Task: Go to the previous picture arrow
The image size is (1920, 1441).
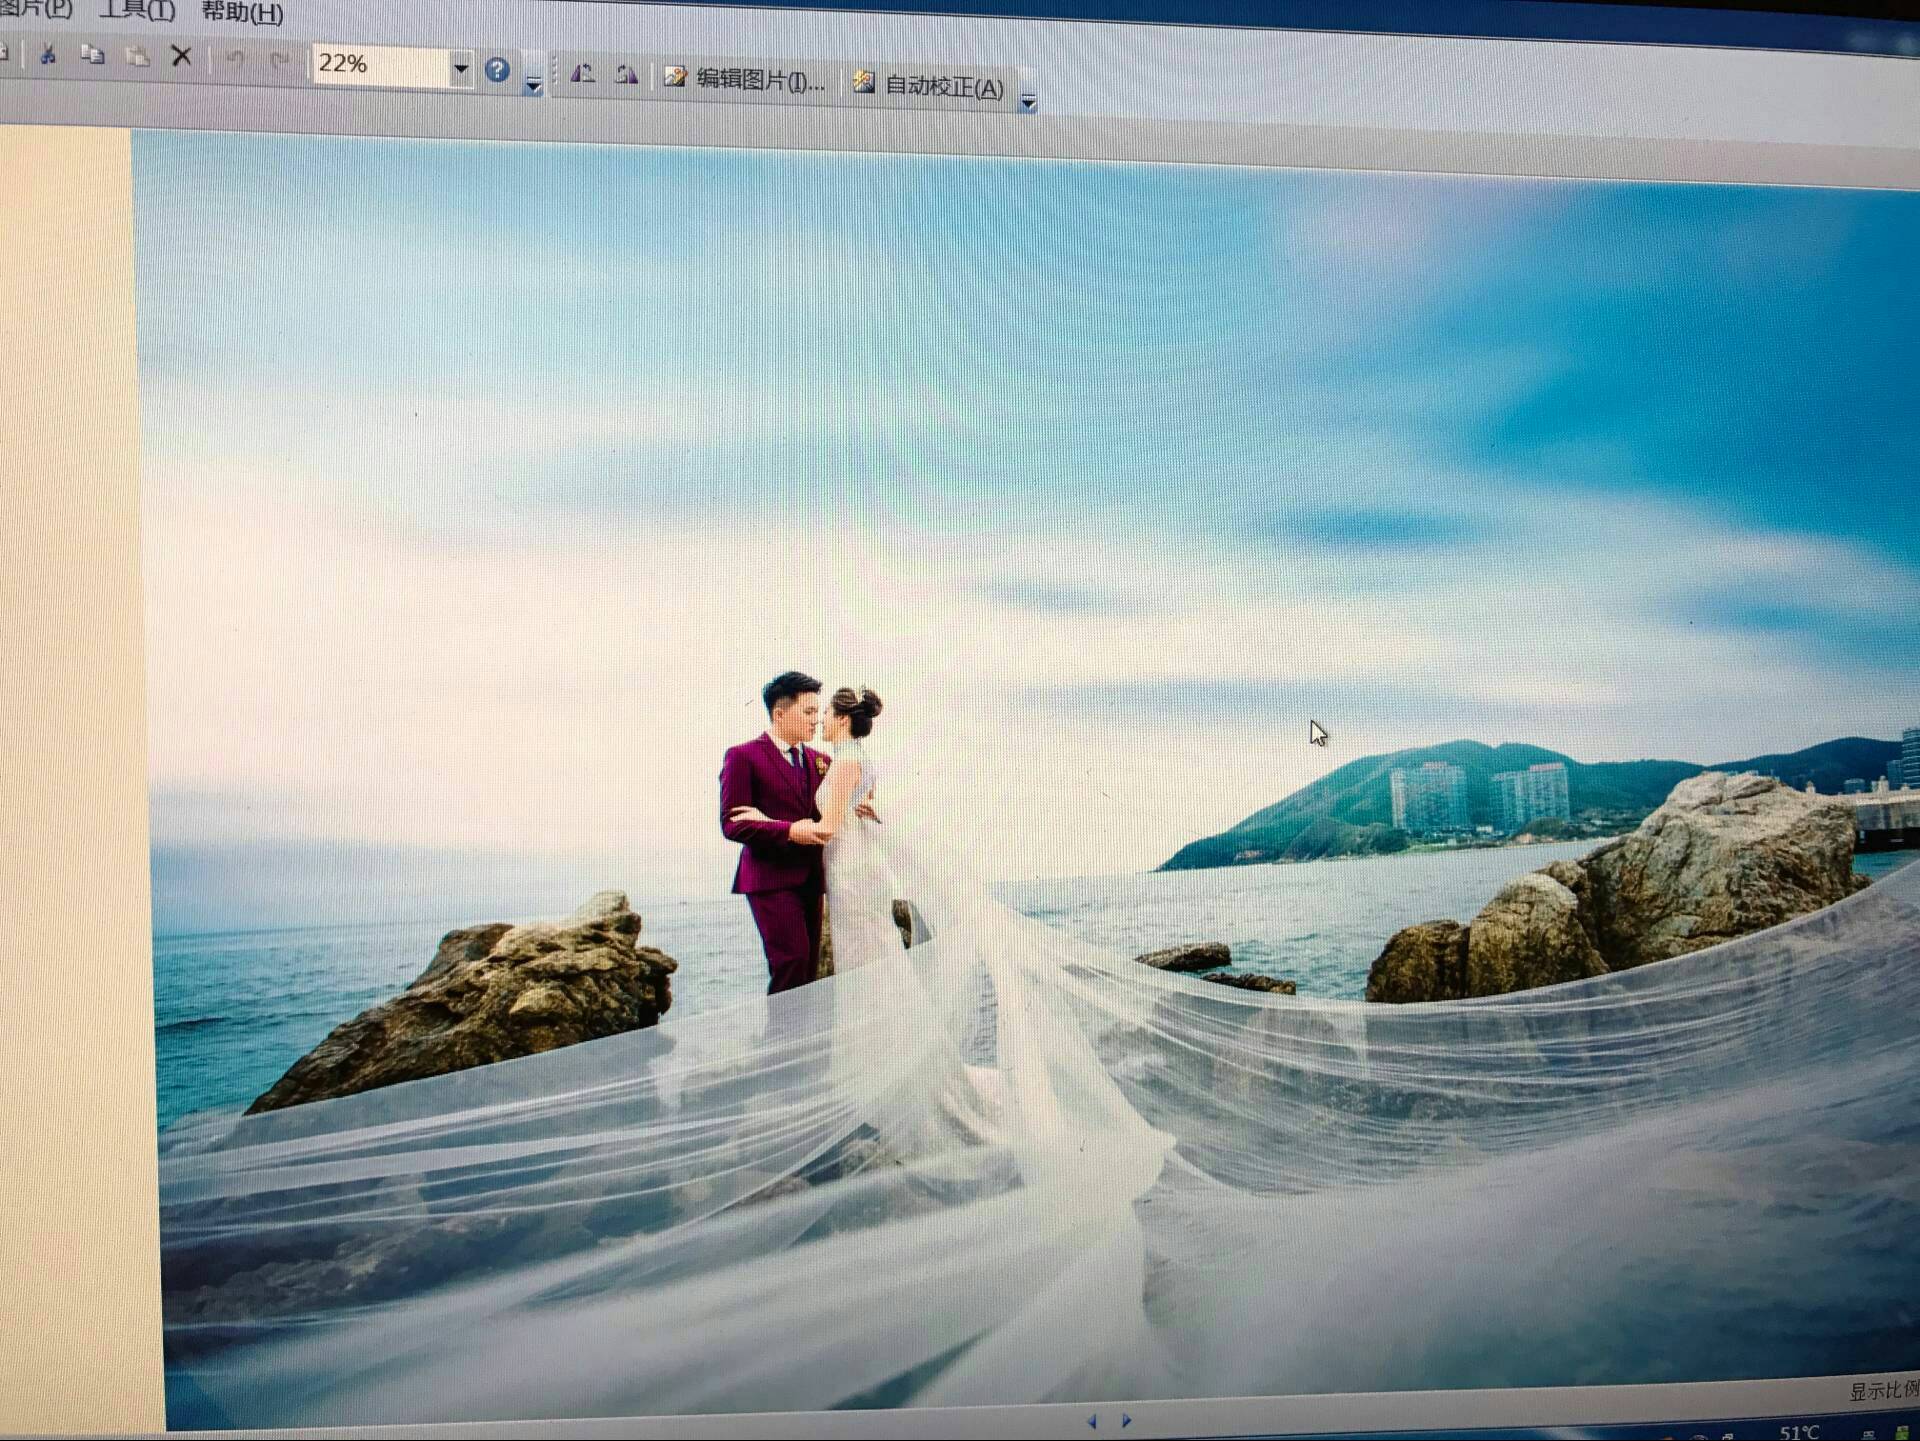Action: 1091,1421
